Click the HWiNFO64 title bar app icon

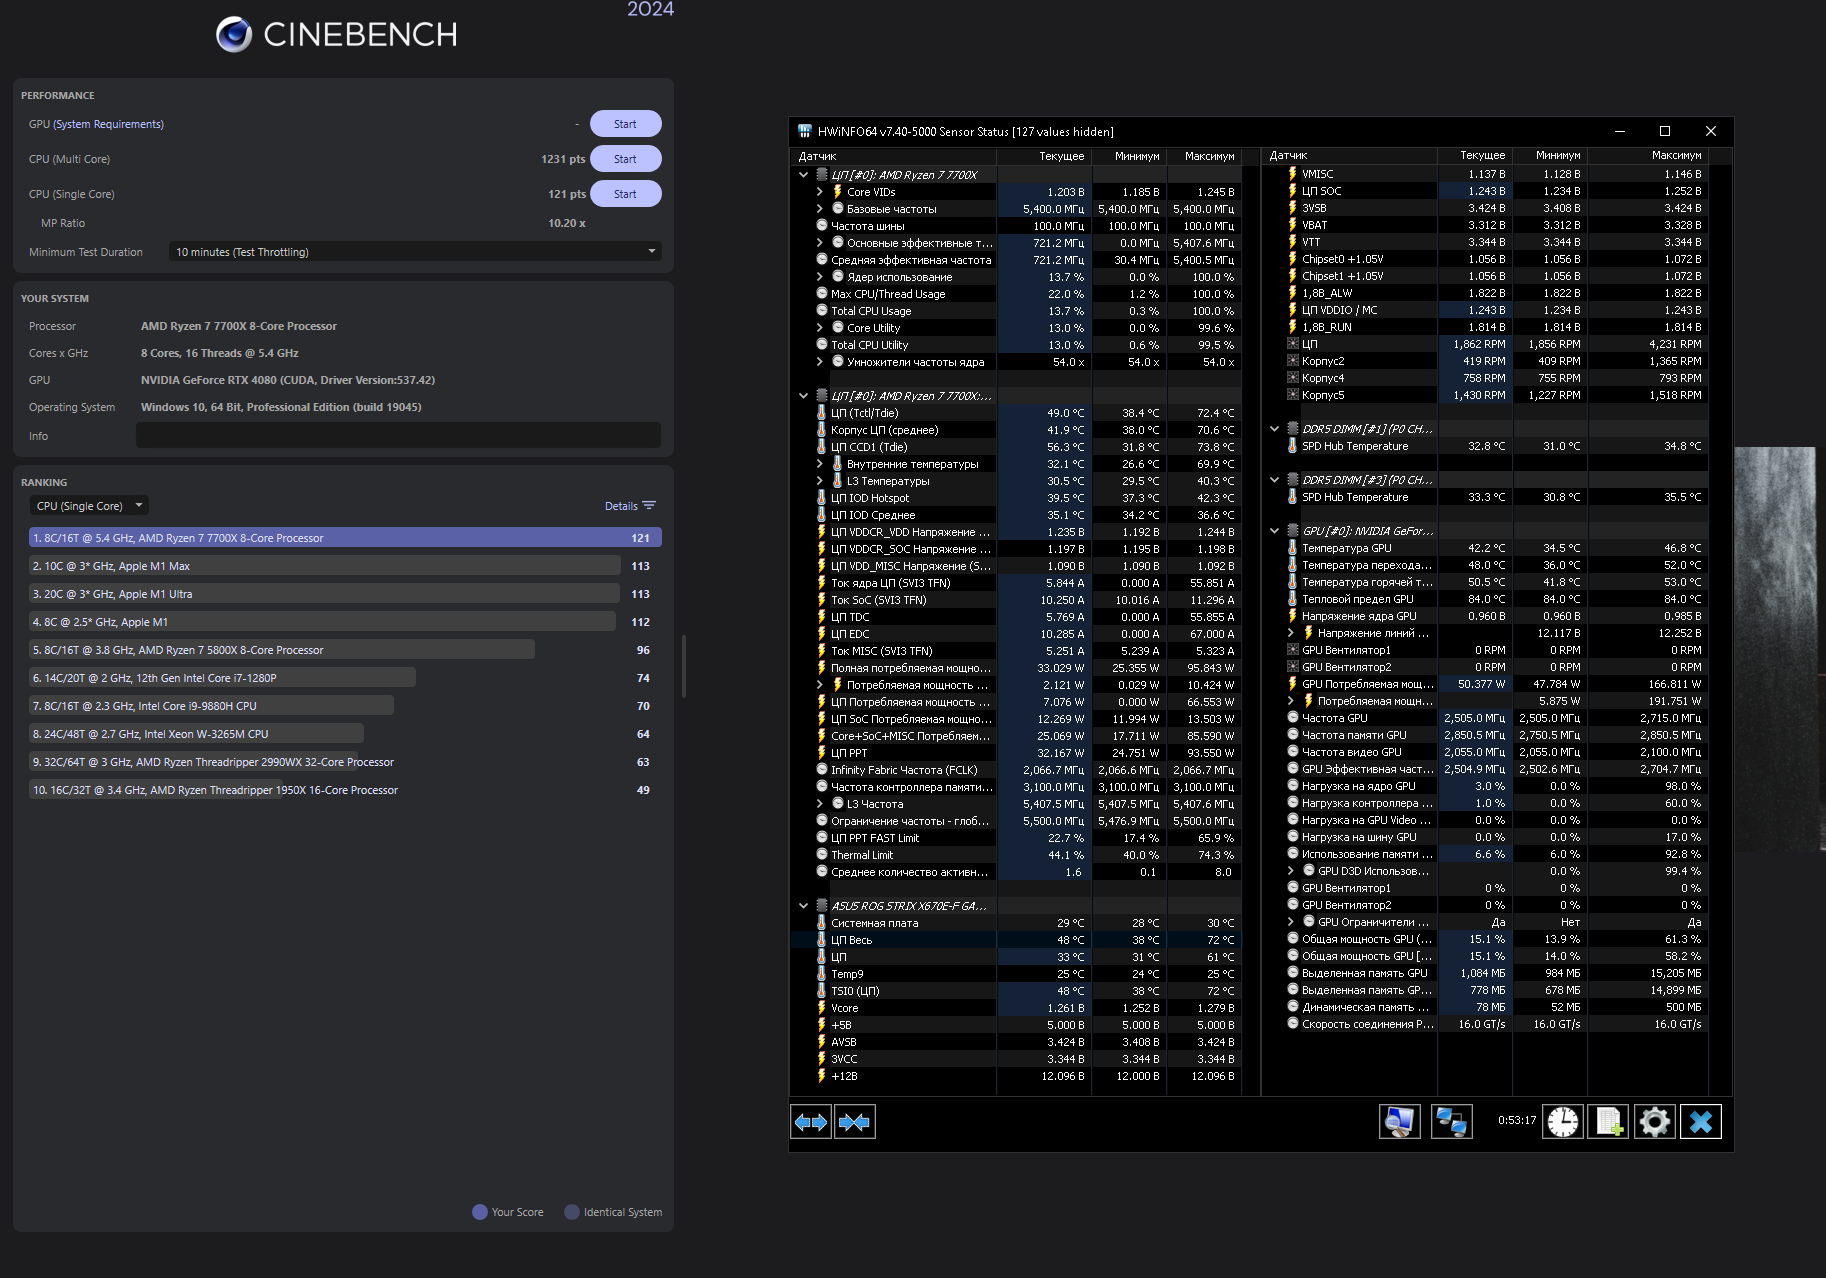click(804, 131)
